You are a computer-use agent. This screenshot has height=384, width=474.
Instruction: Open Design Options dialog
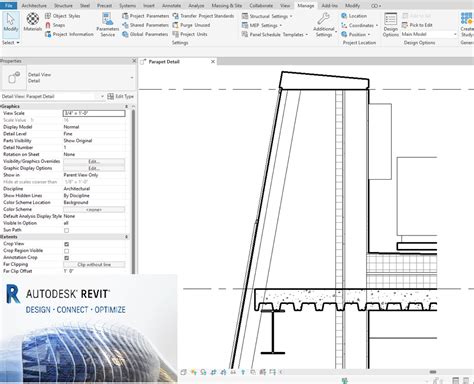click(390, 24)
